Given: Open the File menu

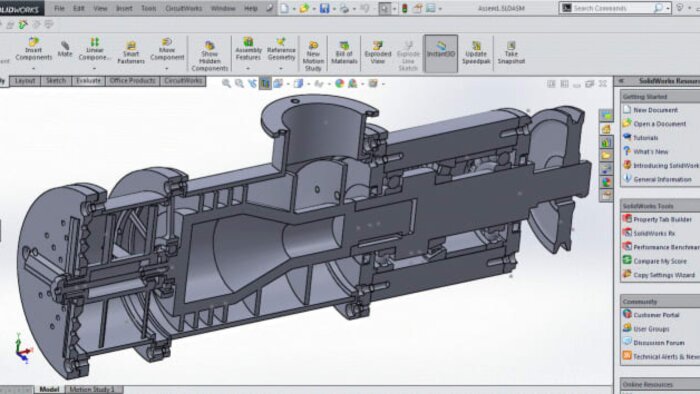Looking at the screenshot, I should pyautogui.click(x=59, y=8).
